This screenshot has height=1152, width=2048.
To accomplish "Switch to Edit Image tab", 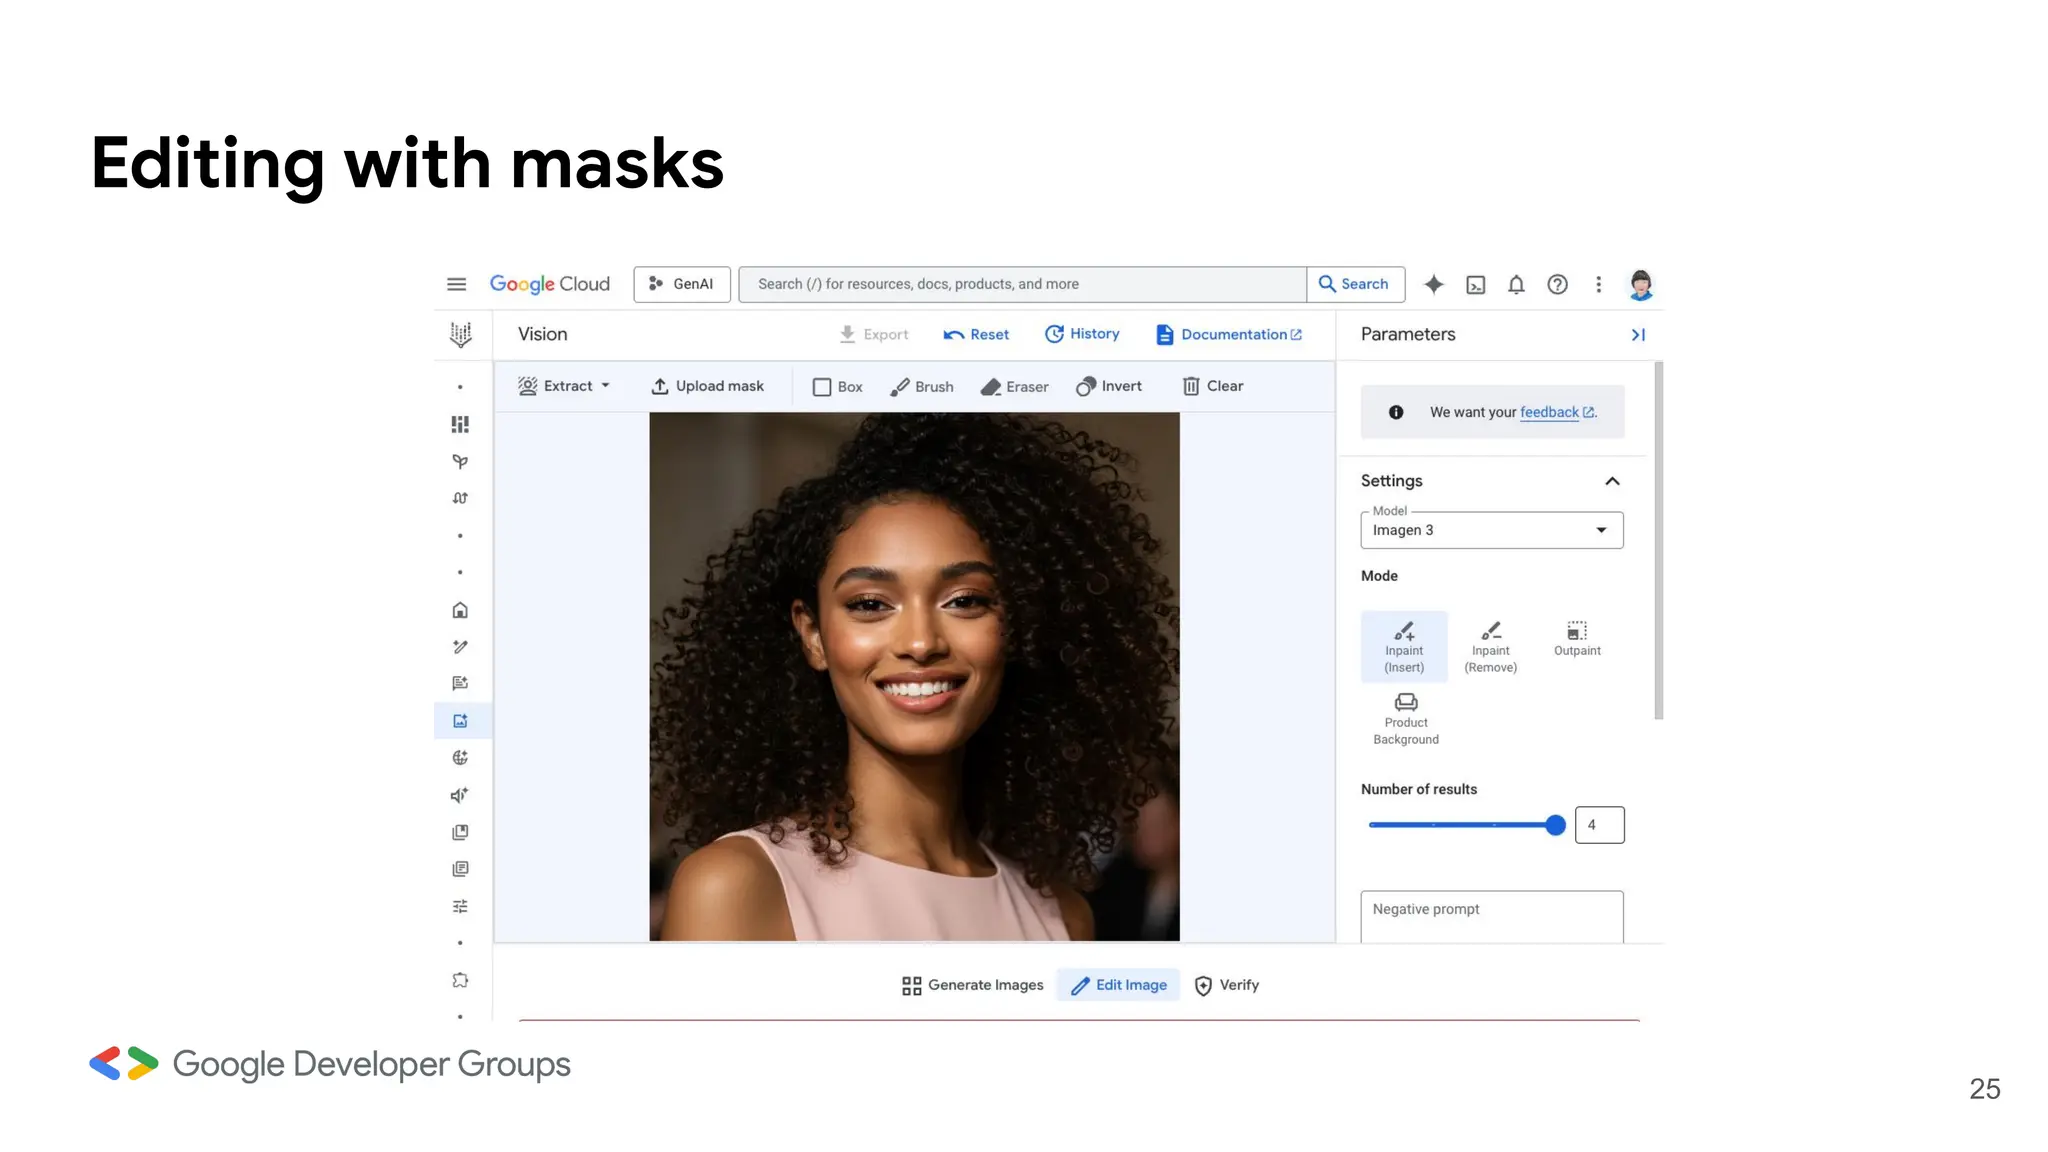I will pyautogui.click(x=1118, y=985).
